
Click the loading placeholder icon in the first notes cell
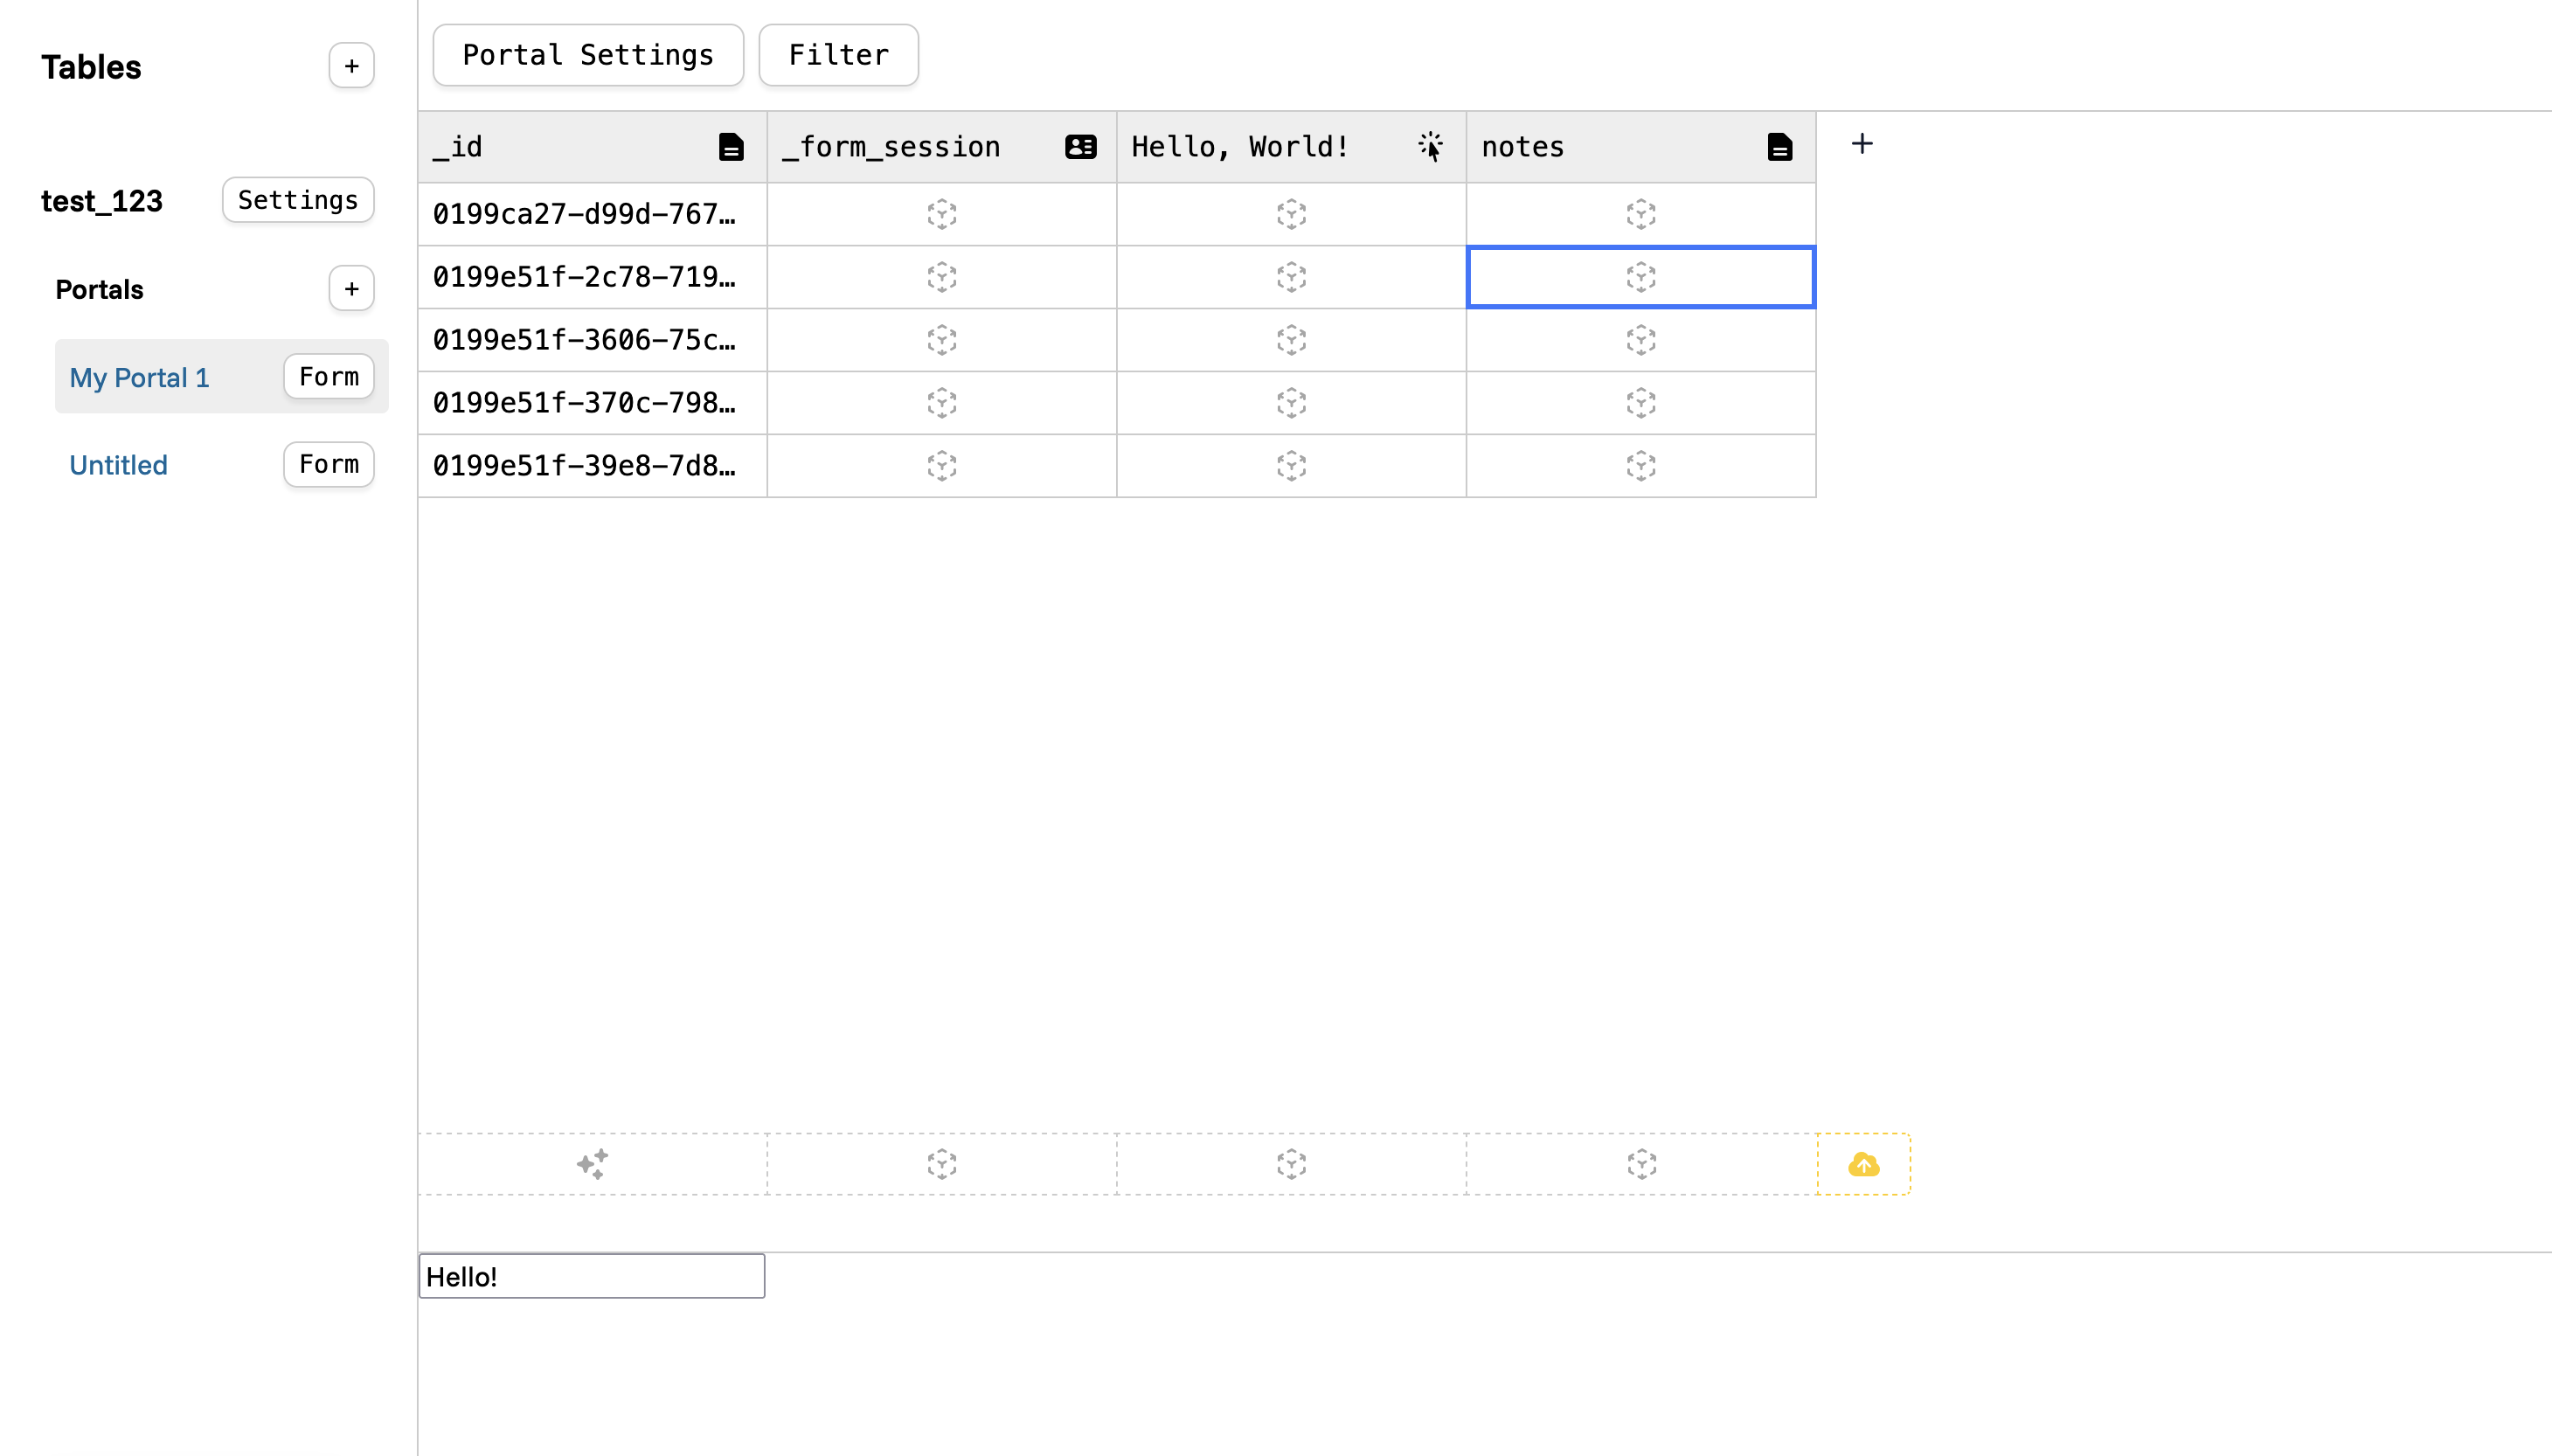click(x=1640, y=214)
